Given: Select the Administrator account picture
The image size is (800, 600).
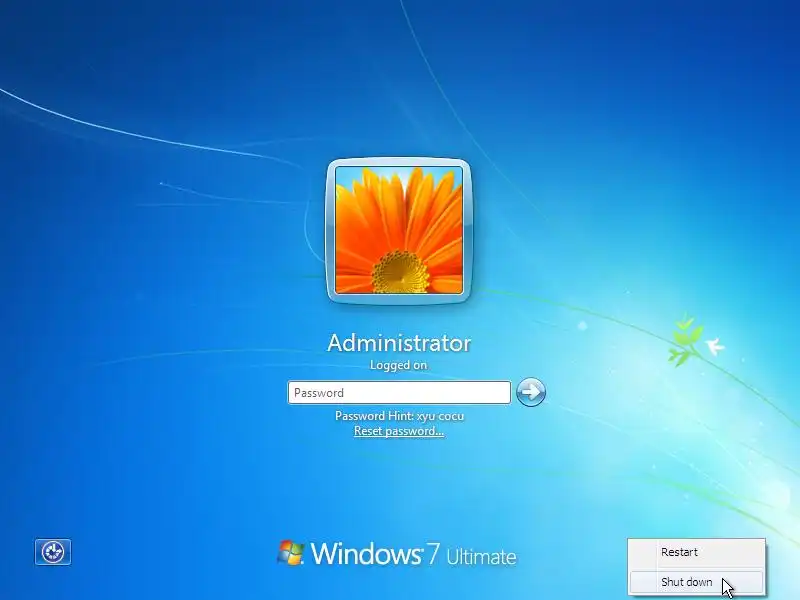Looking at the screenshot, I should (399, 230).
